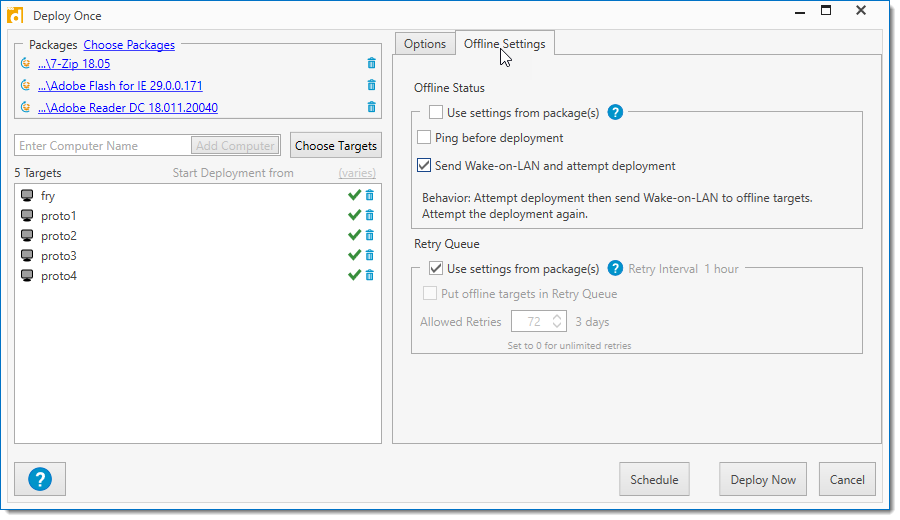Open the (varies) start deployment option
Viewport: 900px width, 520px height.
click(x=357, y=173)
